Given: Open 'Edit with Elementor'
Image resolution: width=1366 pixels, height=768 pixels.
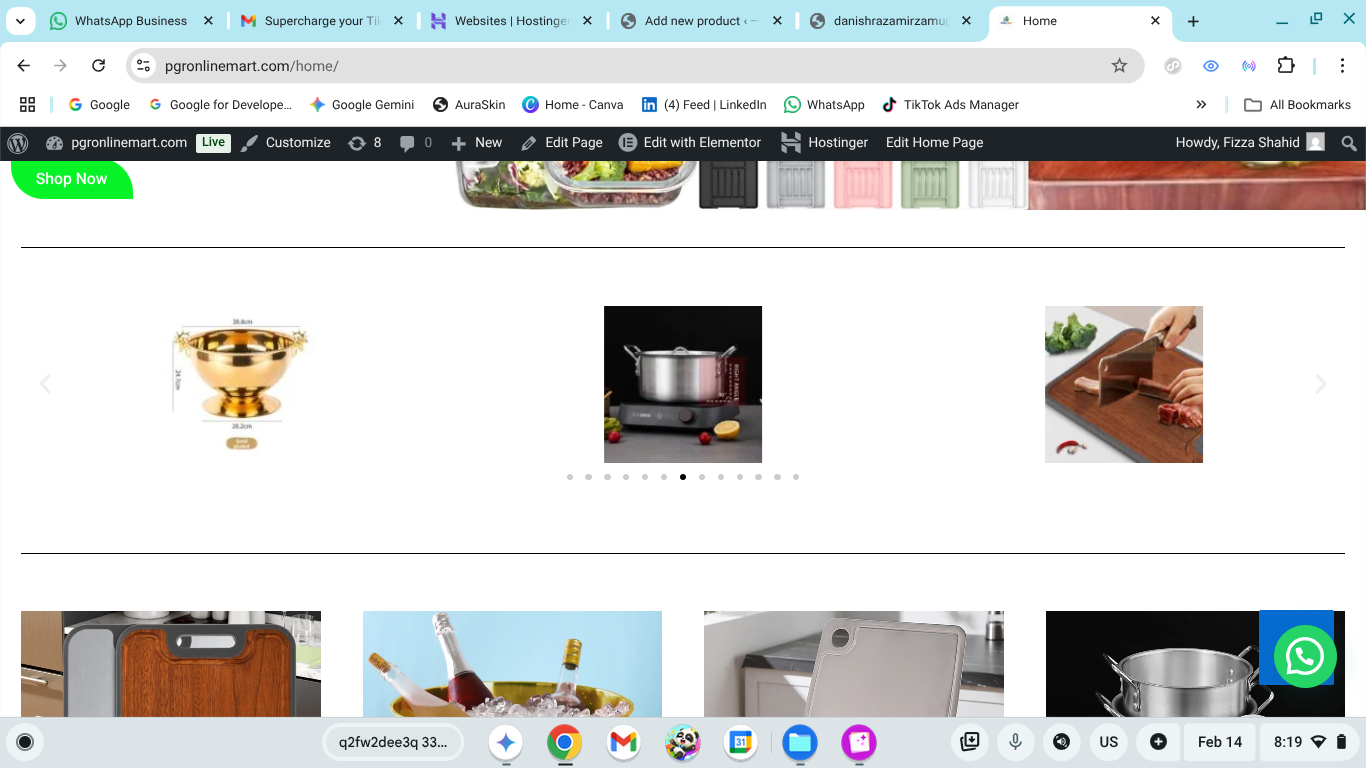Looking at the screenshot, I should pyautogui.click(x=690, y=142).
